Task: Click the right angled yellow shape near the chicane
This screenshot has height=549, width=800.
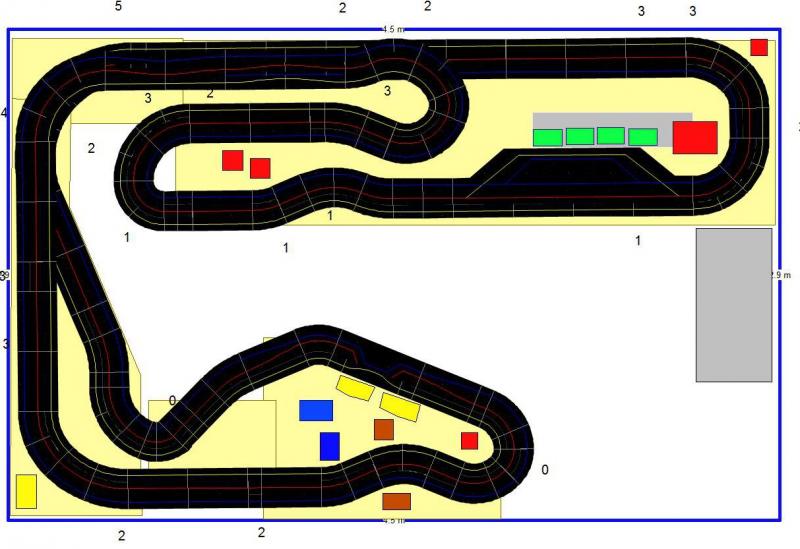Action: click(399, 406)
